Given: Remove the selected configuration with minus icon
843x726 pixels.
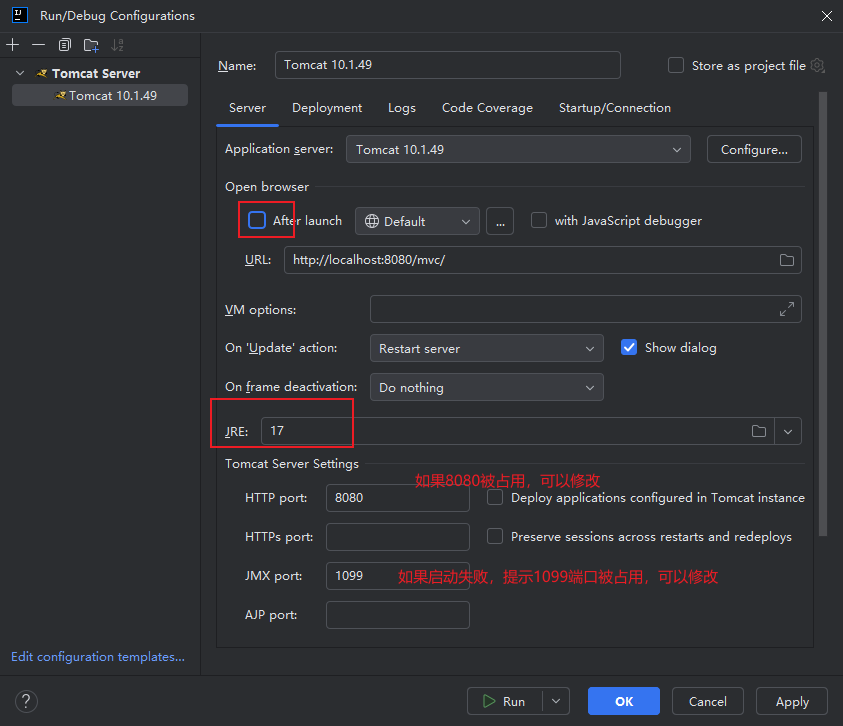Looking at the screenshot, I should 38,45.
